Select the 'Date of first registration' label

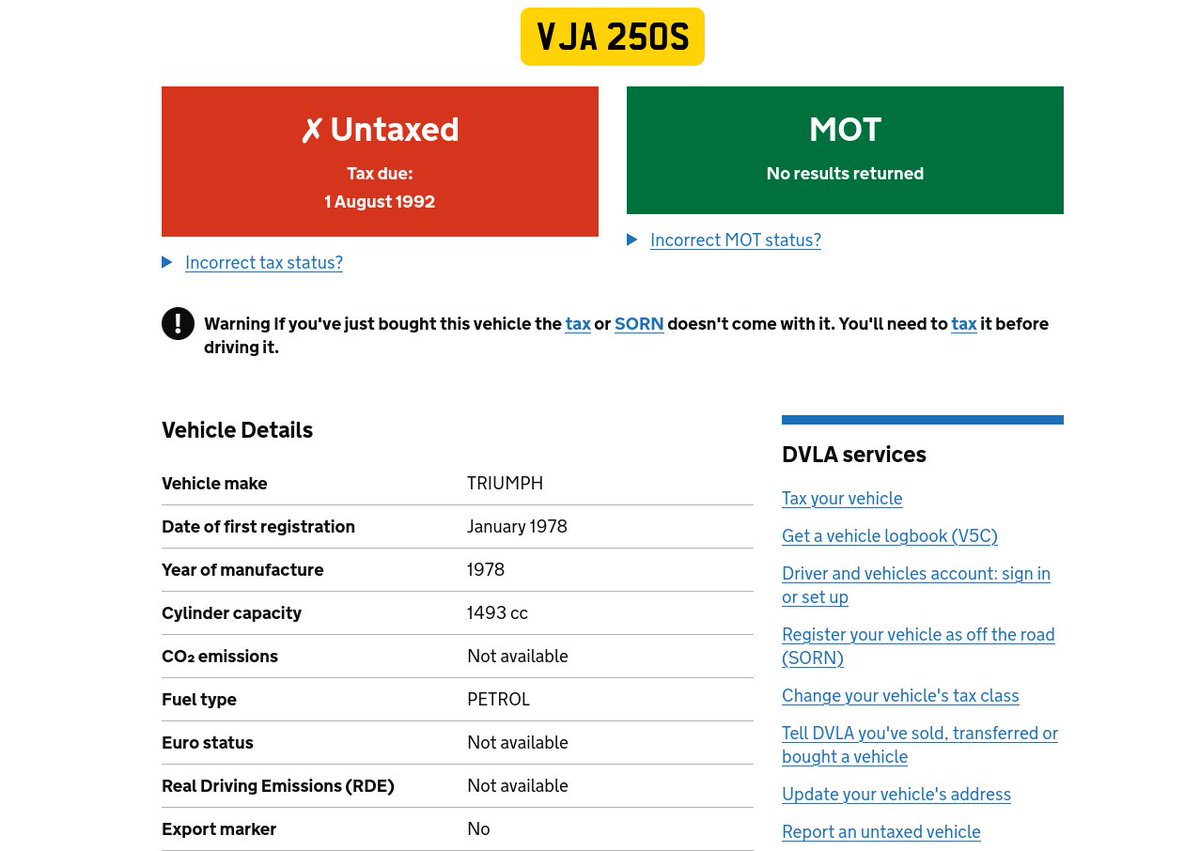click(x=258, y=526)
